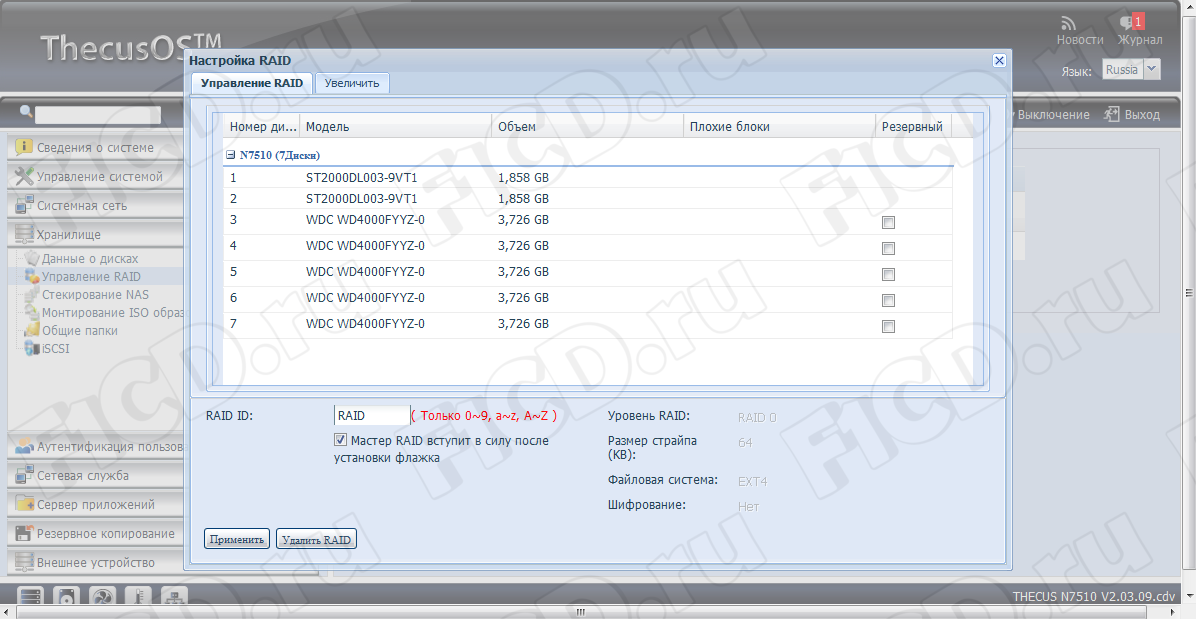
Task: Click the Монтирование ISO icon
Action: 32,312
